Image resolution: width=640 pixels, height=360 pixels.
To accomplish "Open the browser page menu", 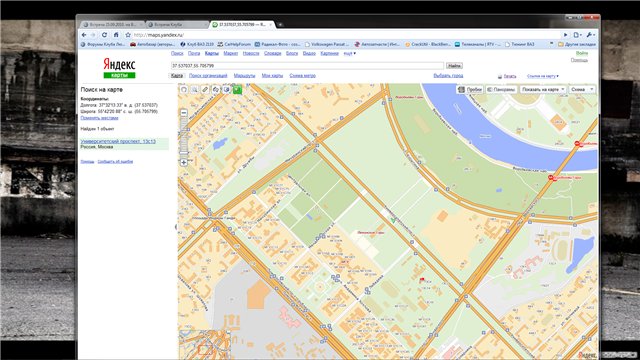I will [x=577, y=35].
